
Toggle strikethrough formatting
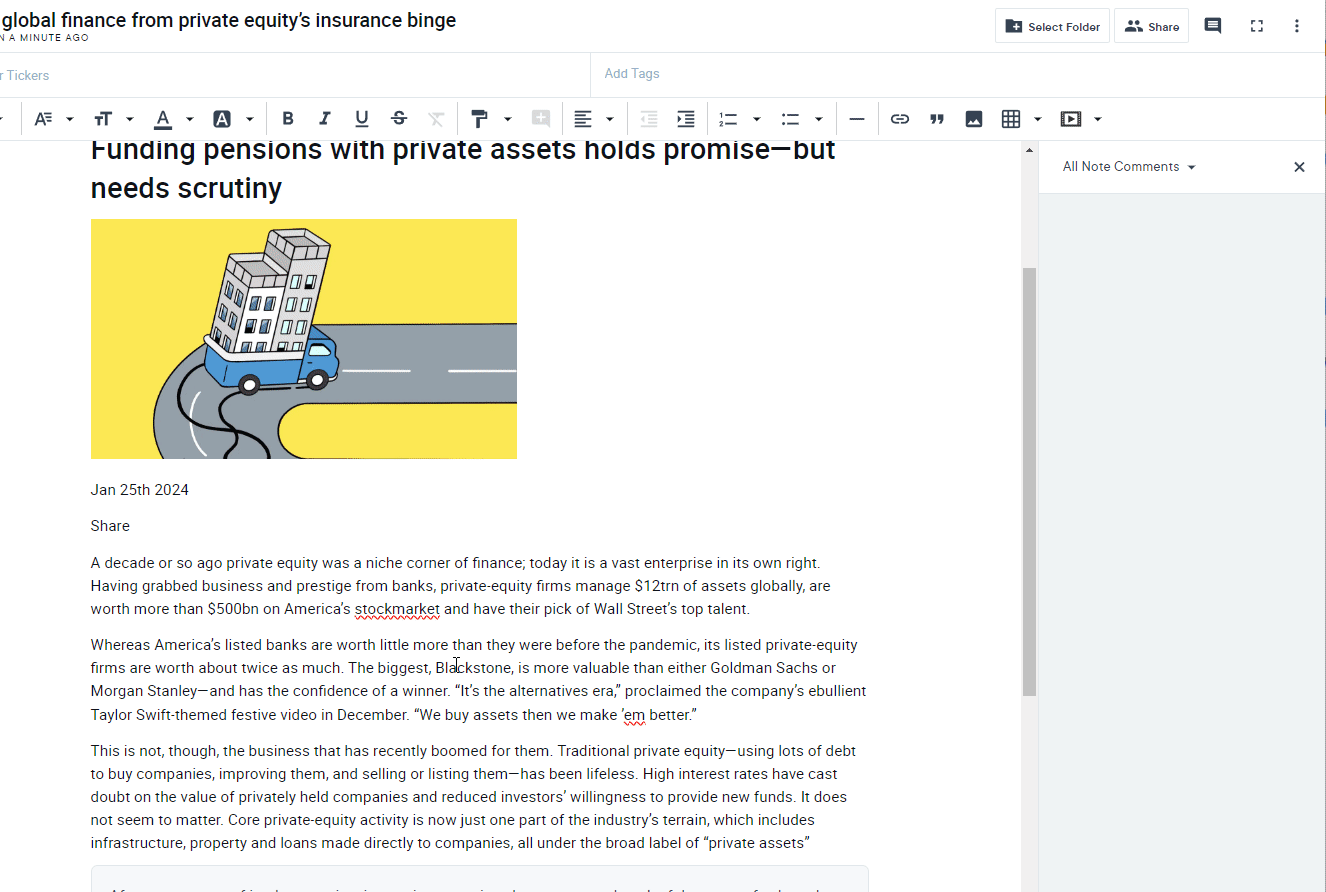[x=399, y=119]
